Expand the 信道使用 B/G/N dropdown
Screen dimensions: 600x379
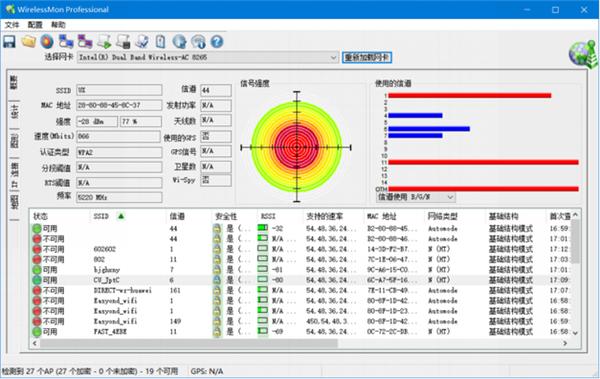coord(416,197)
